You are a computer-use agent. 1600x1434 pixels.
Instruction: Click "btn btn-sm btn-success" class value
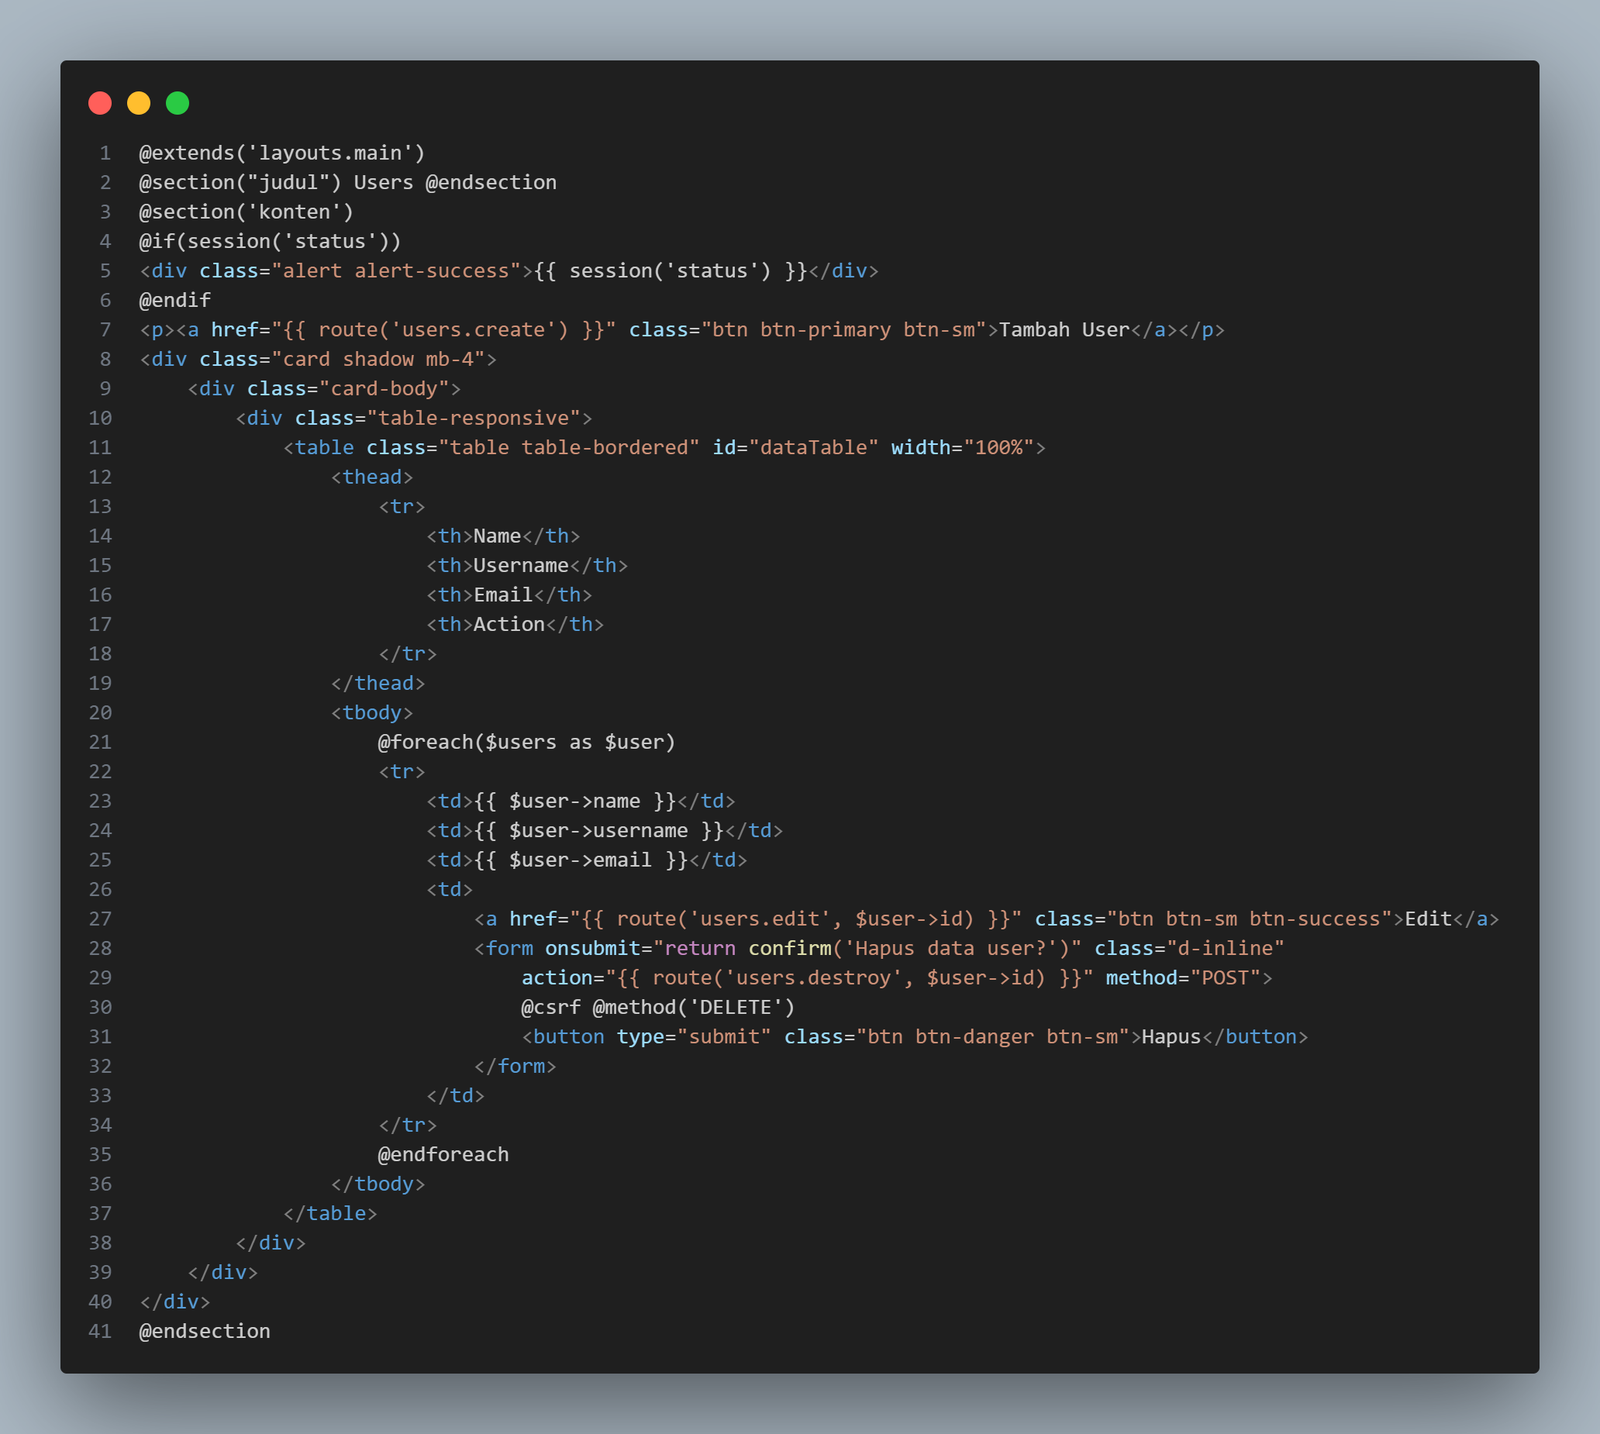[1249, 919]
